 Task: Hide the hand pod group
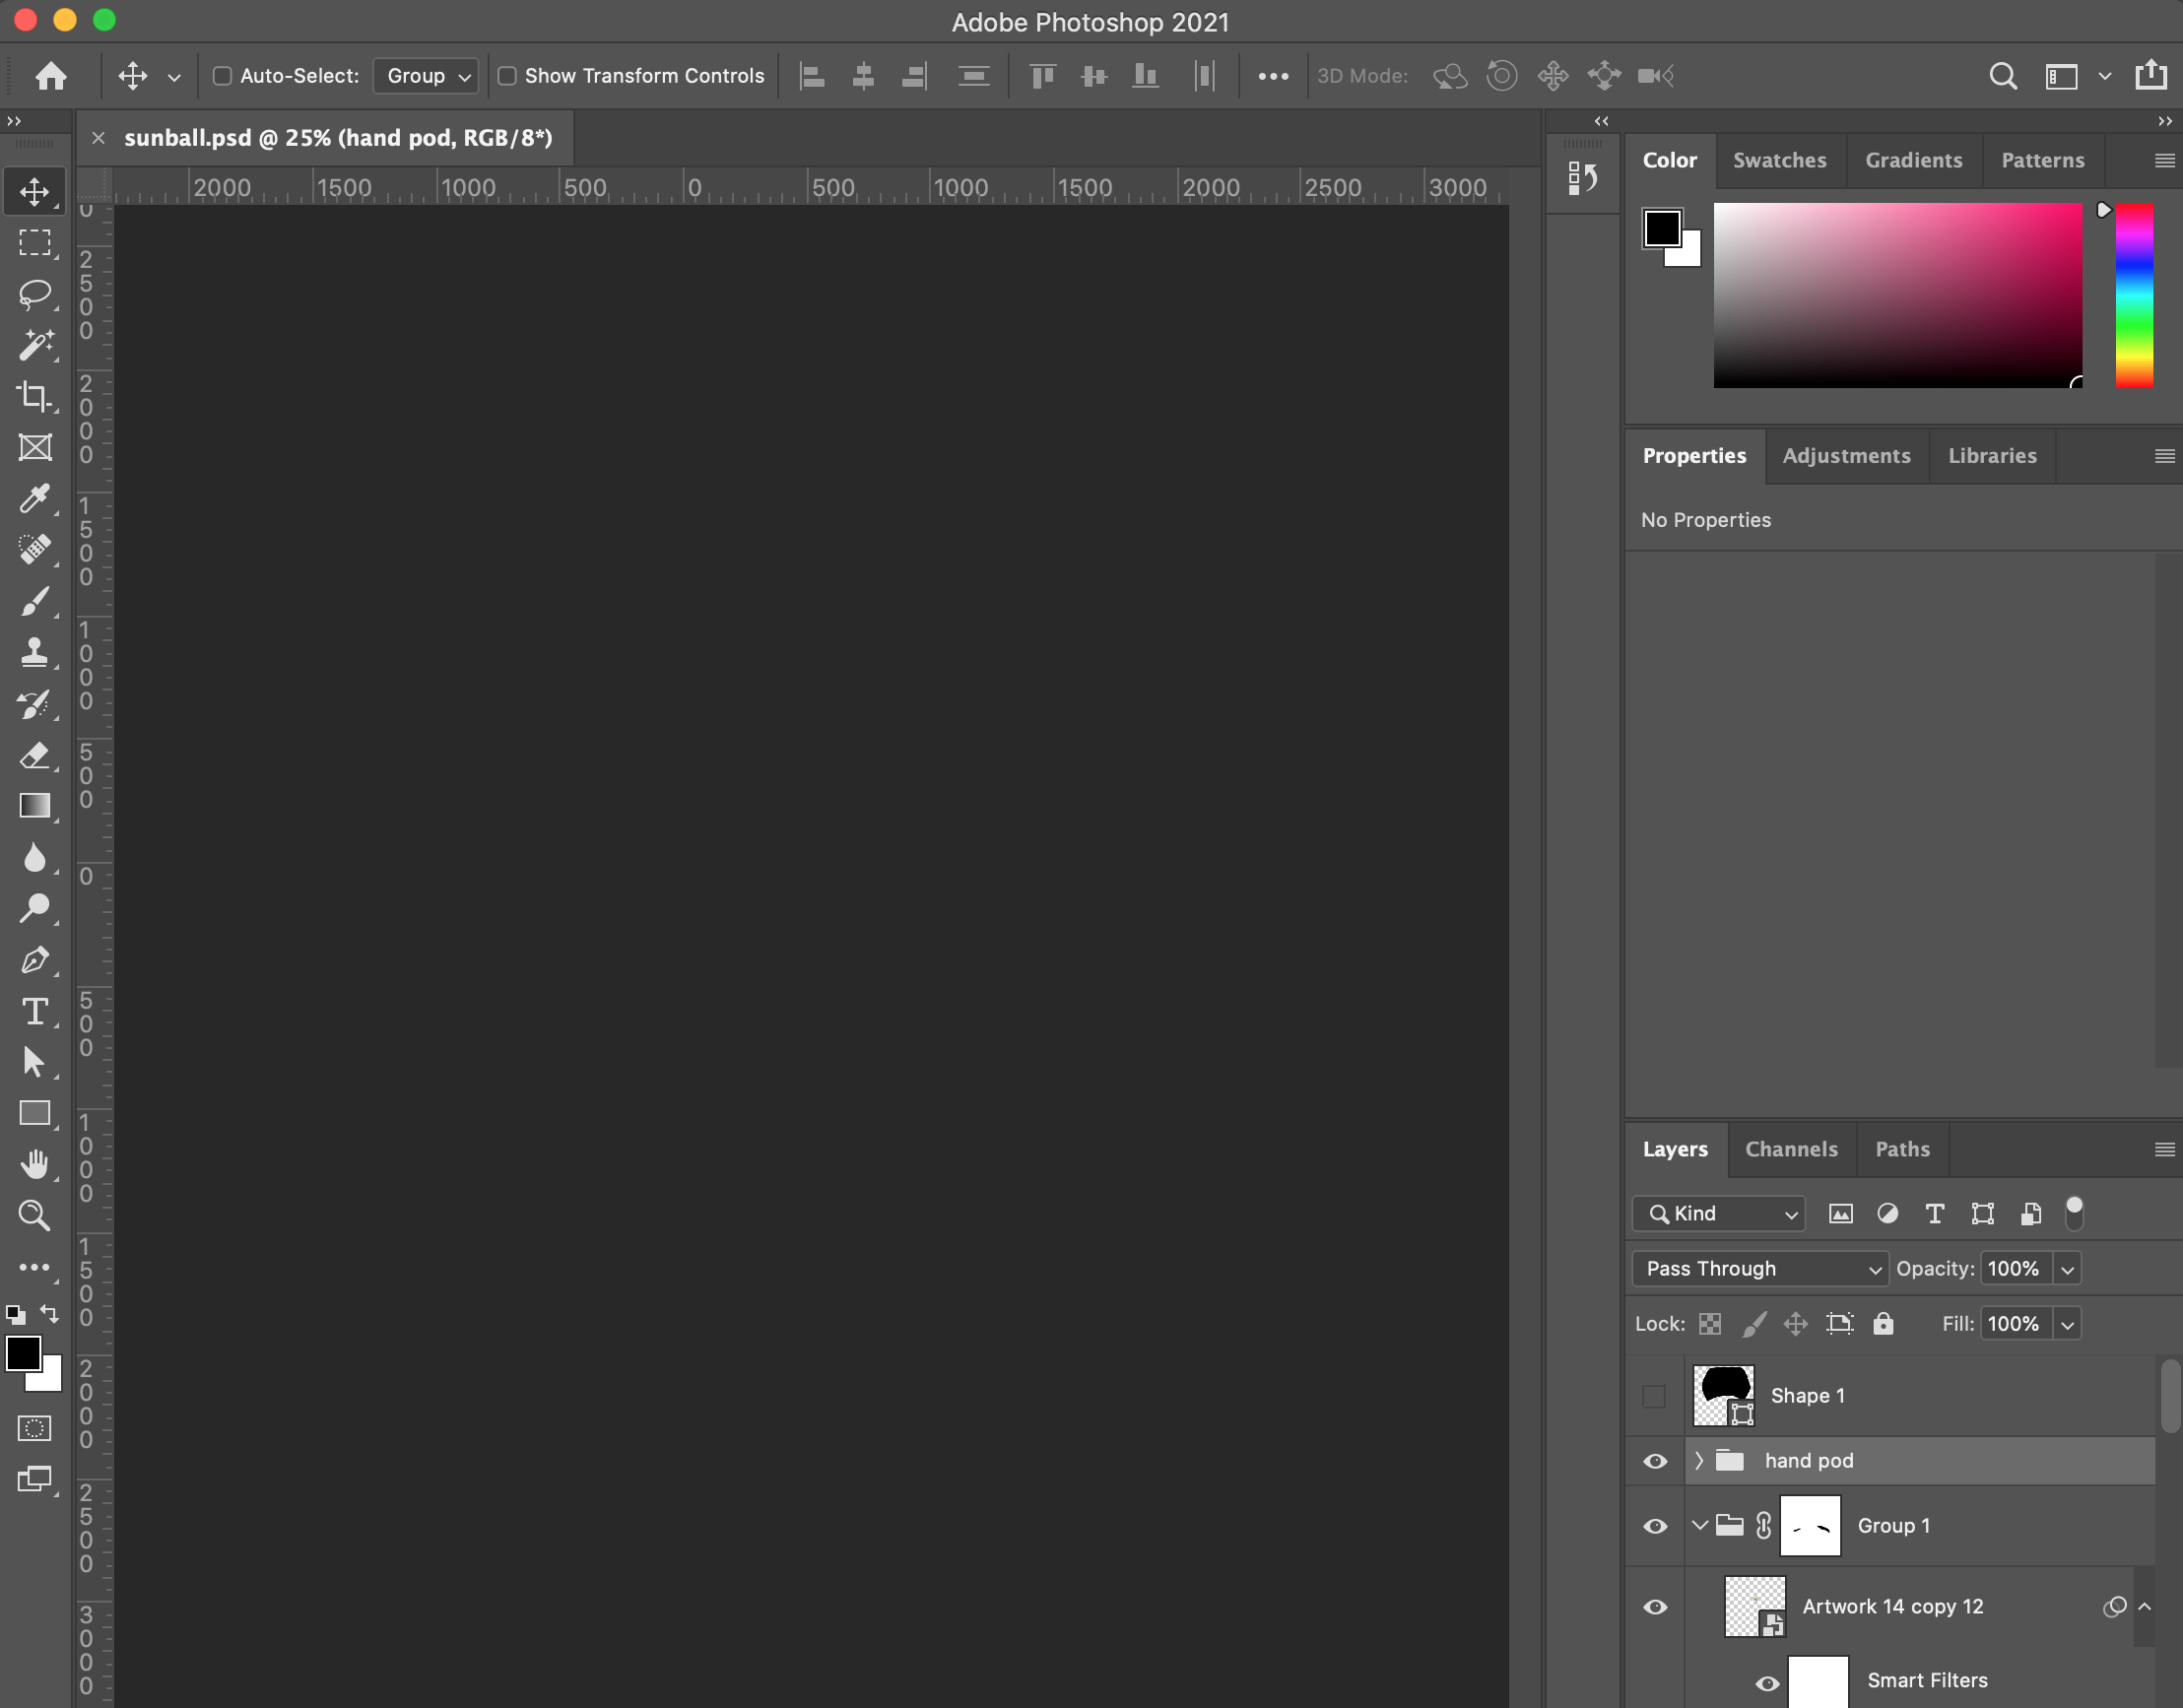coord(1655,1460)
